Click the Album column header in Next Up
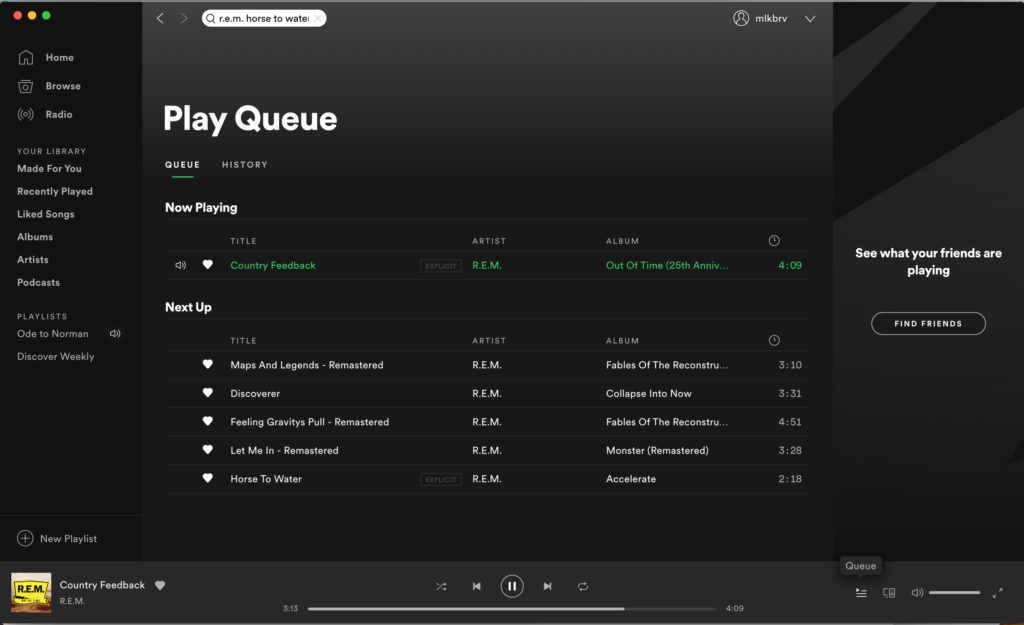Viewport: 1024px width, 625px height. [x=622, y=341]
